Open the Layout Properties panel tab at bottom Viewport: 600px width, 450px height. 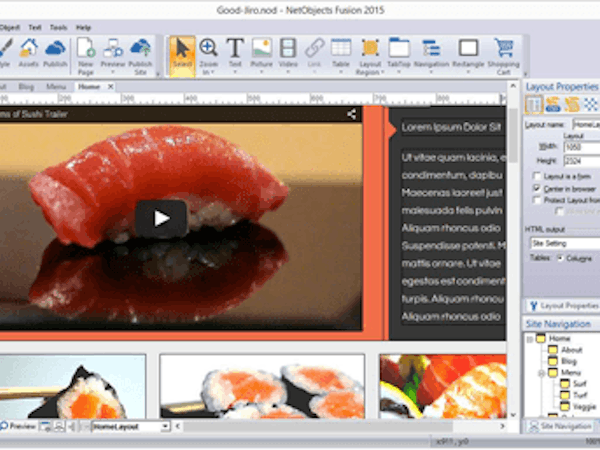pos(562,305)
